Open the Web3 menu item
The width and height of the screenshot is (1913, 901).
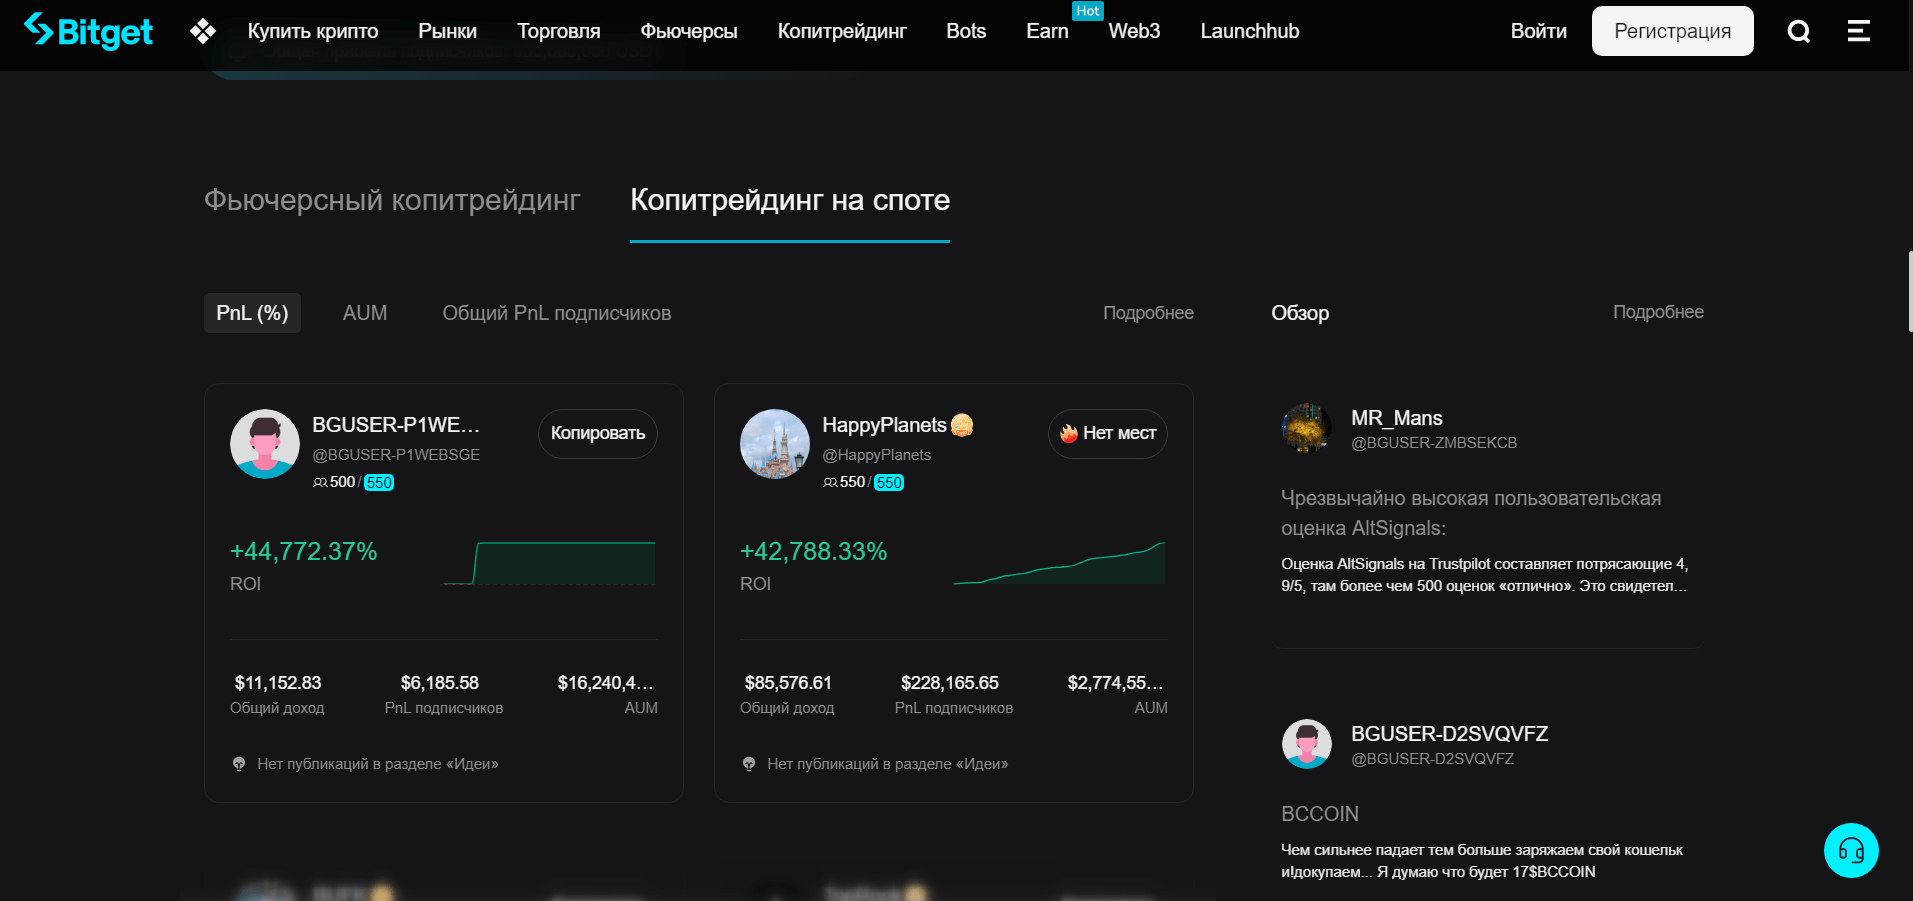coord(1134,31)
